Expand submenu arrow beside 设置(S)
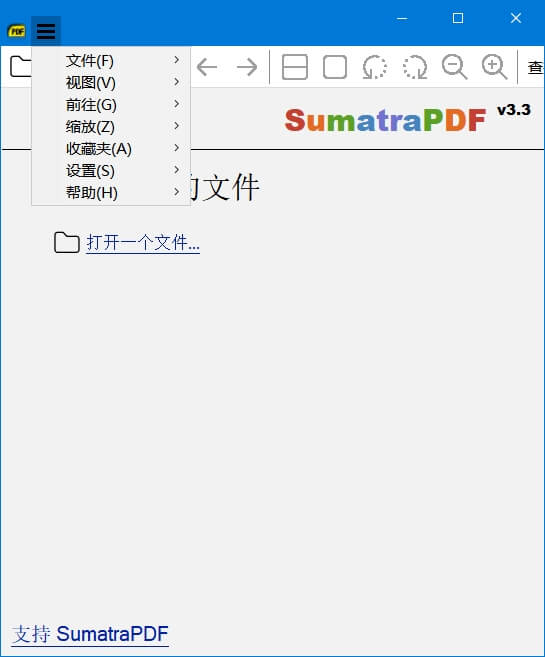Image resolution: width=545 pixels, height=657 pixels. pos(176,170)
